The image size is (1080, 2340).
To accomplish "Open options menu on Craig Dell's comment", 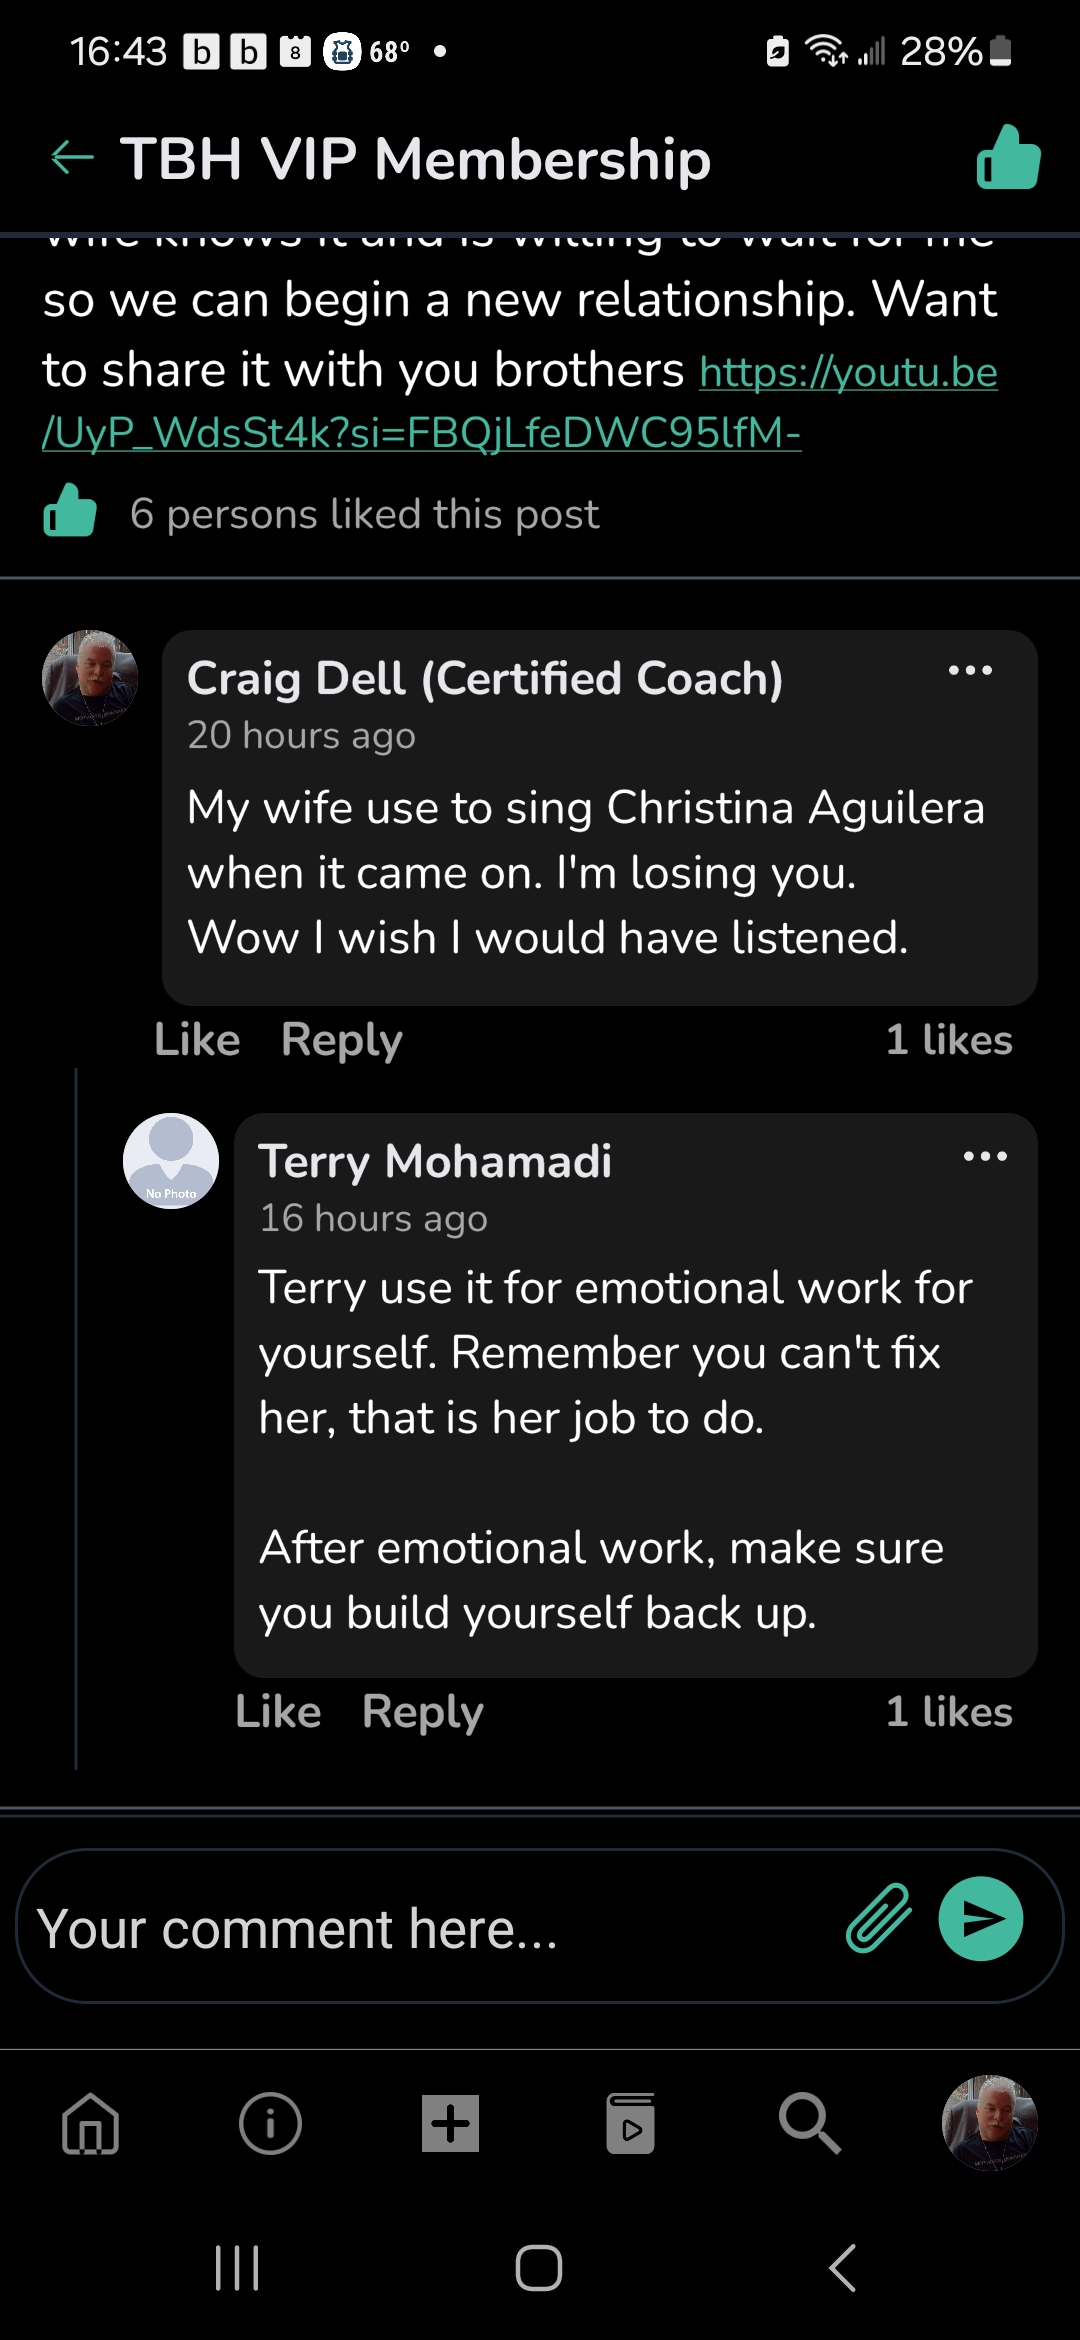I will click(970, 671).
